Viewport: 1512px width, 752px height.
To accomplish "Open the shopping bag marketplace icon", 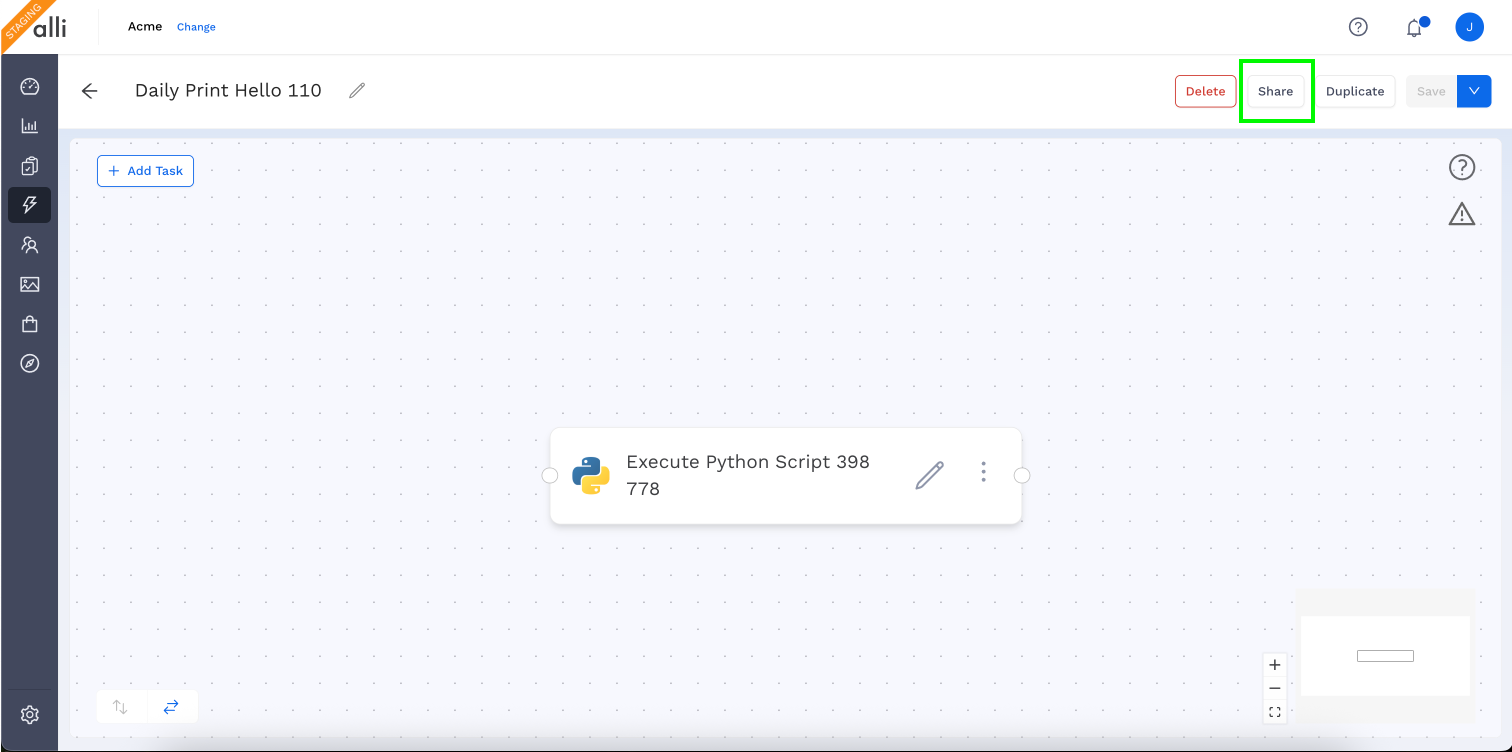I will pyautogui.click(x=29, y=324).
